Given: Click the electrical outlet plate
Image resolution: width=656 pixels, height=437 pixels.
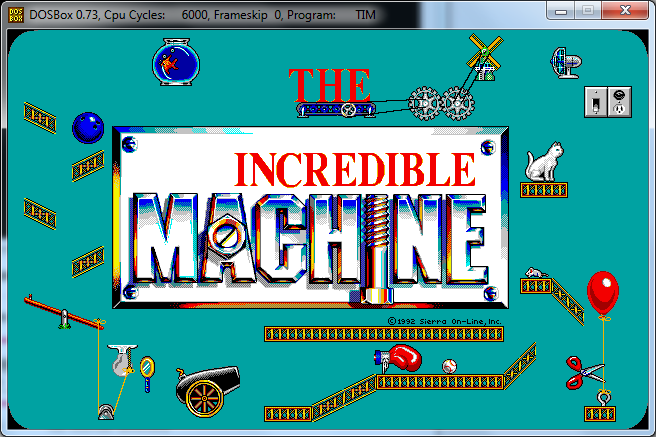Looking at the screenshot, I should (x=620, y=102).
